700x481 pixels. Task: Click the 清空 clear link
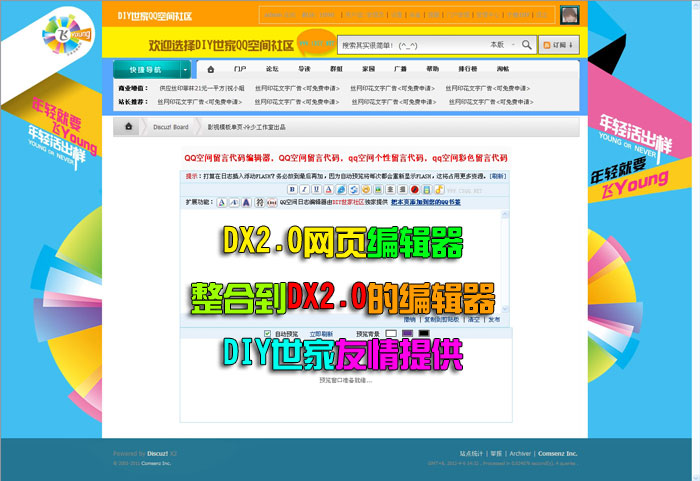click(474, 319)
